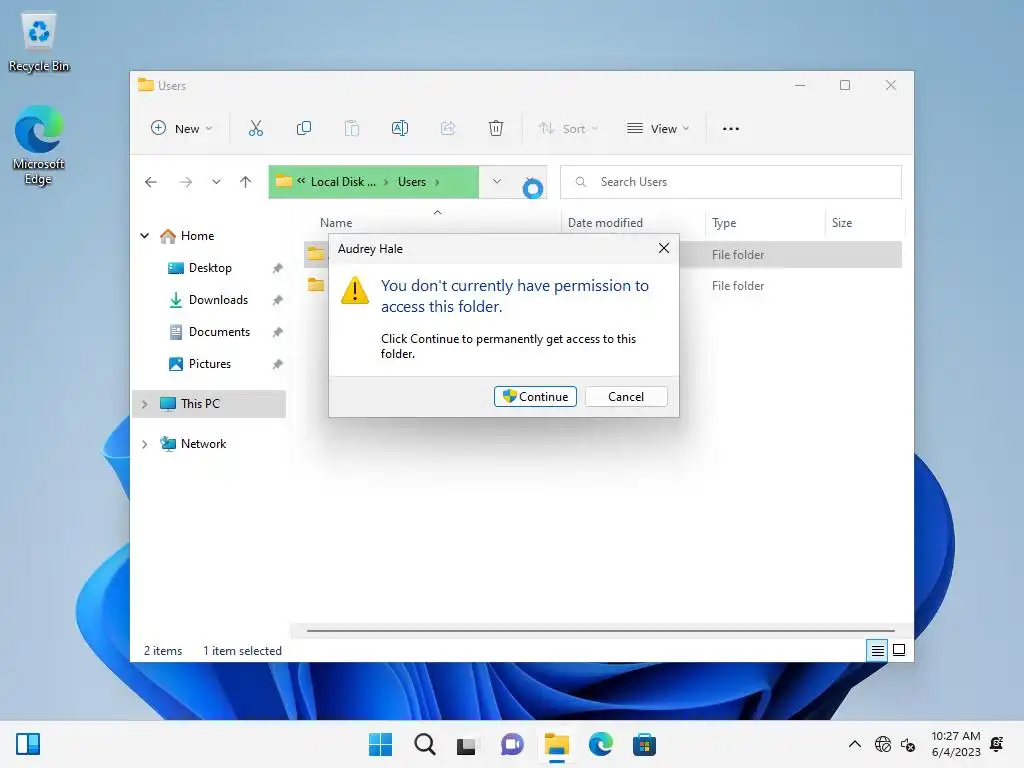The image size is (1024, 768).
Task: Open the notification center icon
Action: coord(997,744)
